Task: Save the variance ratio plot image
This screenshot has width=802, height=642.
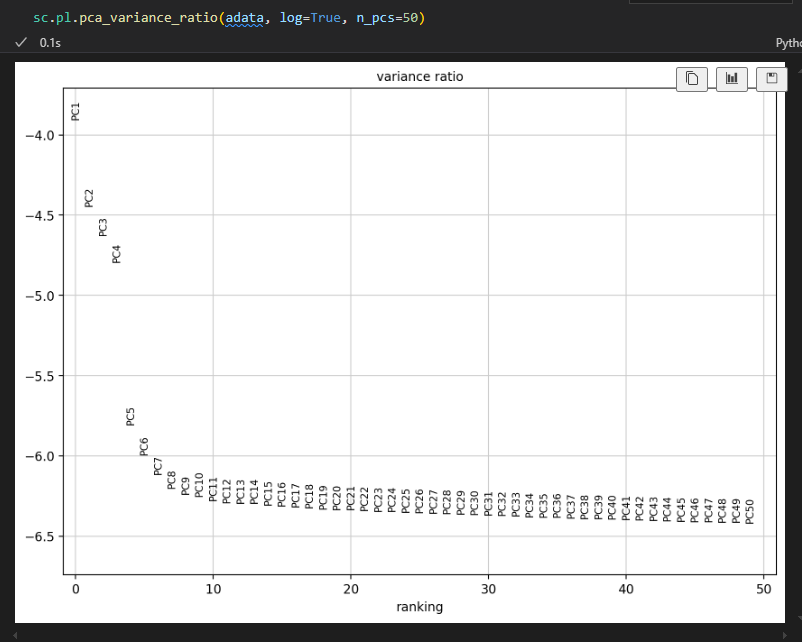Action: click(x=771, y=79)
